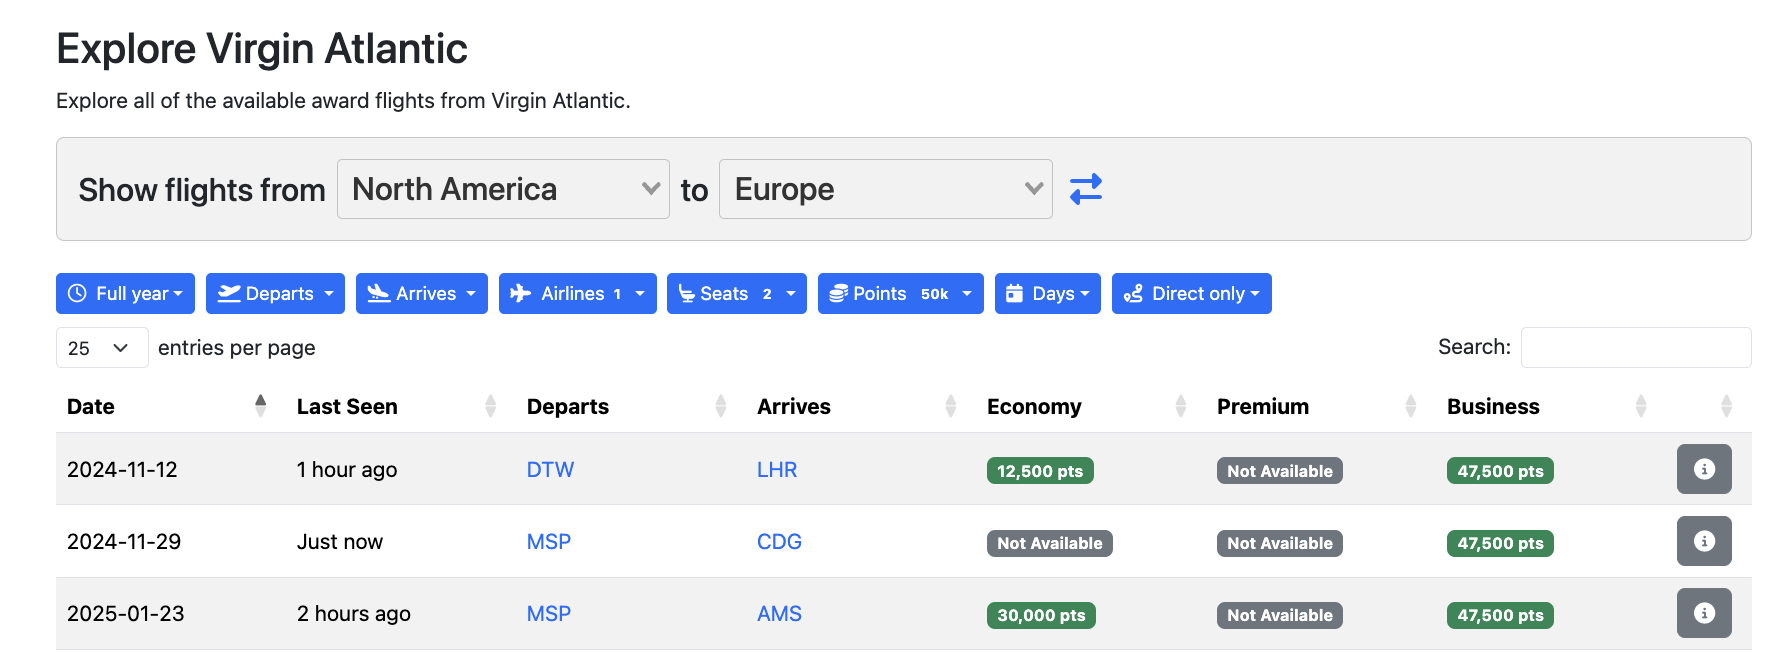The width and height of the screenshot is (1780, 652).
Task: Click the Arrives landing plane filter icon
Action: tap(378, 293)
